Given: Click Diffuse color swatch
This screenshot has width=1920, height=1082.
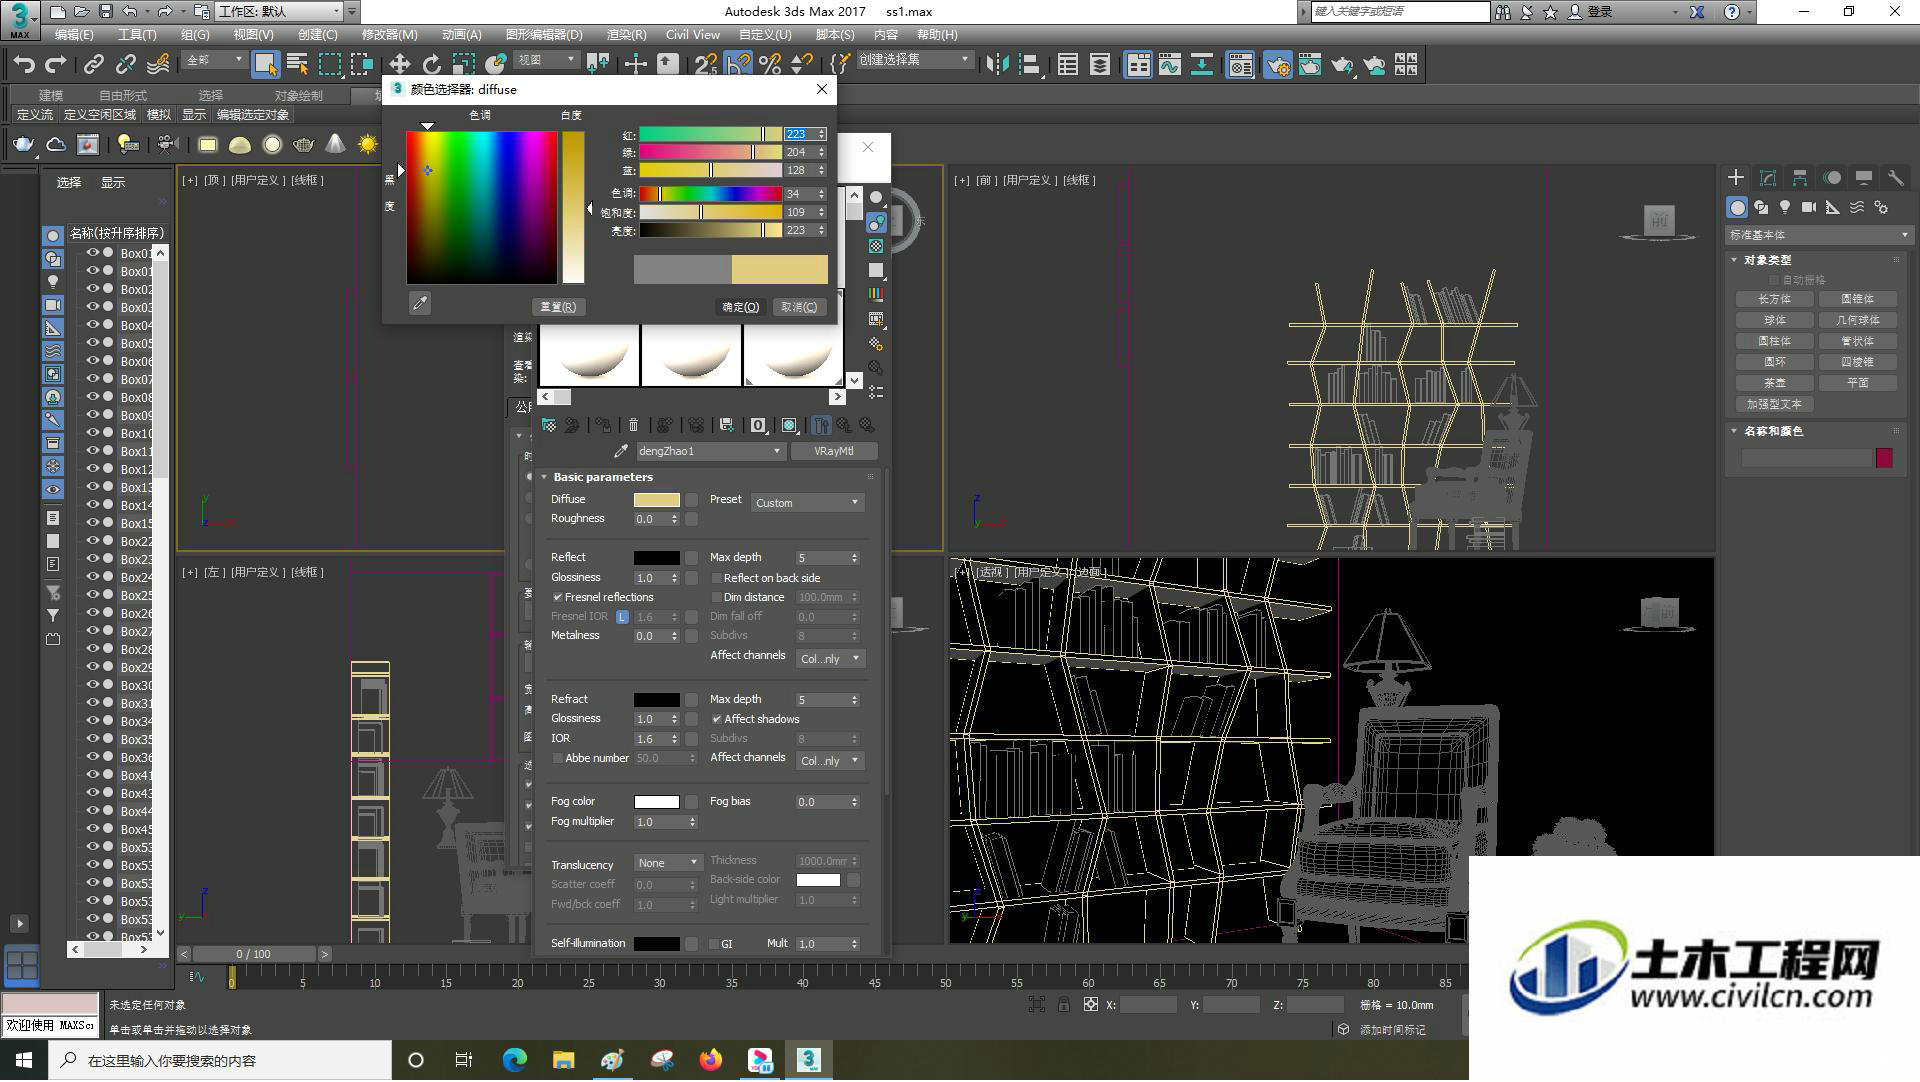Looking at the screenshot, I should [x=657, y=500].
